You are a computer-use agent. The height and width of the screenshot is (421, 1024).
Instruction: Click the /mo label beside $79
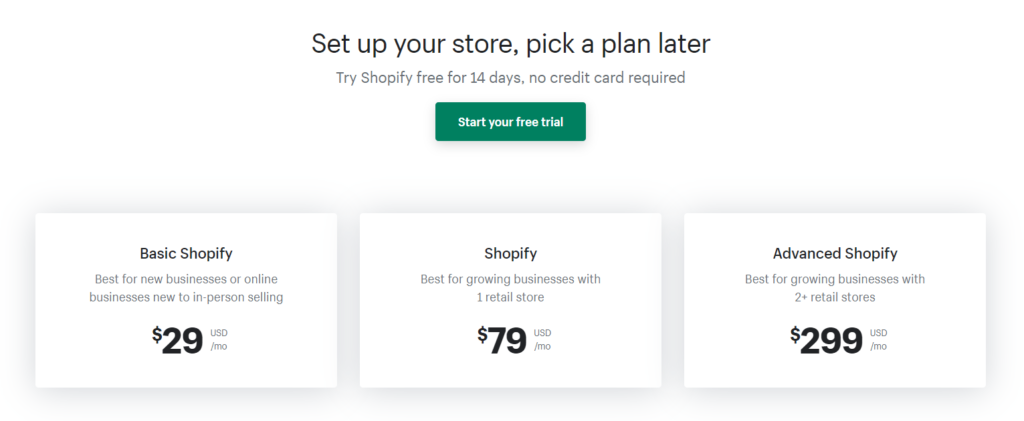[542, 347]
